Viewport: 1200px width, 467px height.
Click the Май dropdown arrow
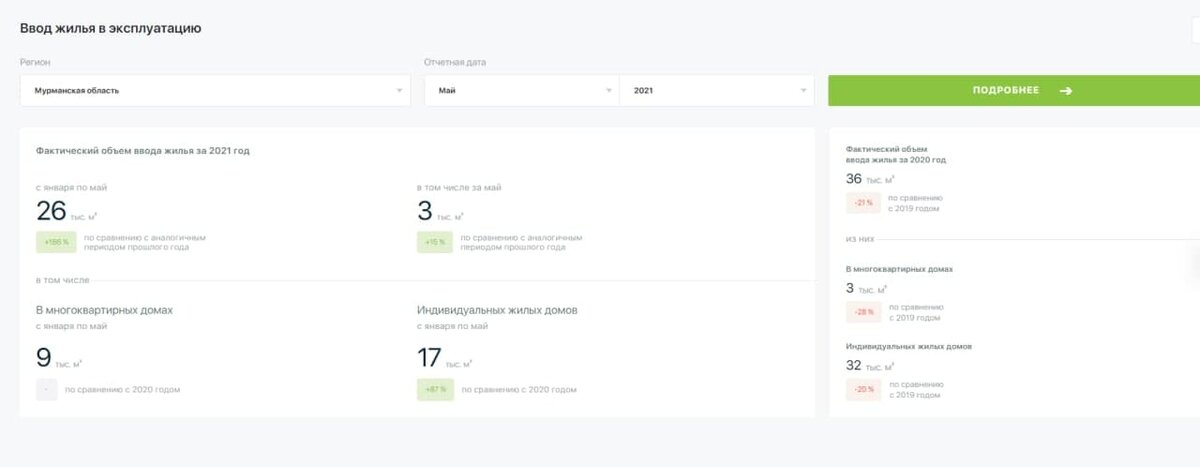[x=608, y=91]
